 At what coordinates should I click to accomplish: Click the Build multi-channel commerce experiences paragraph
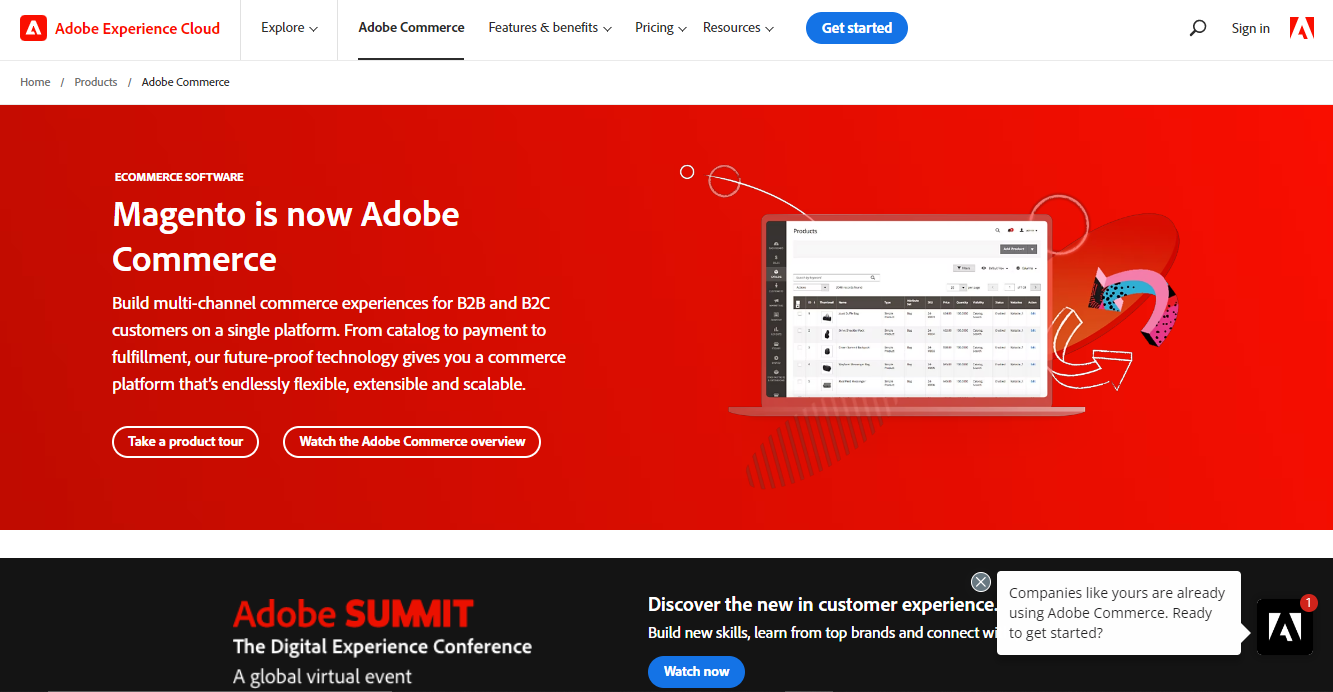[339, 343]
